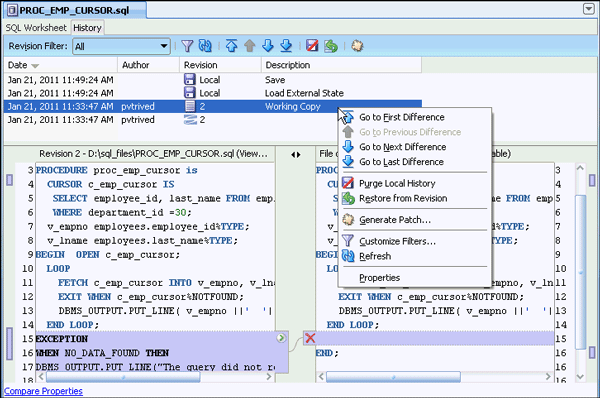Switch to the SQL Worksheet tab
Viewport: 600px width, 398px height.
(36, 28)
